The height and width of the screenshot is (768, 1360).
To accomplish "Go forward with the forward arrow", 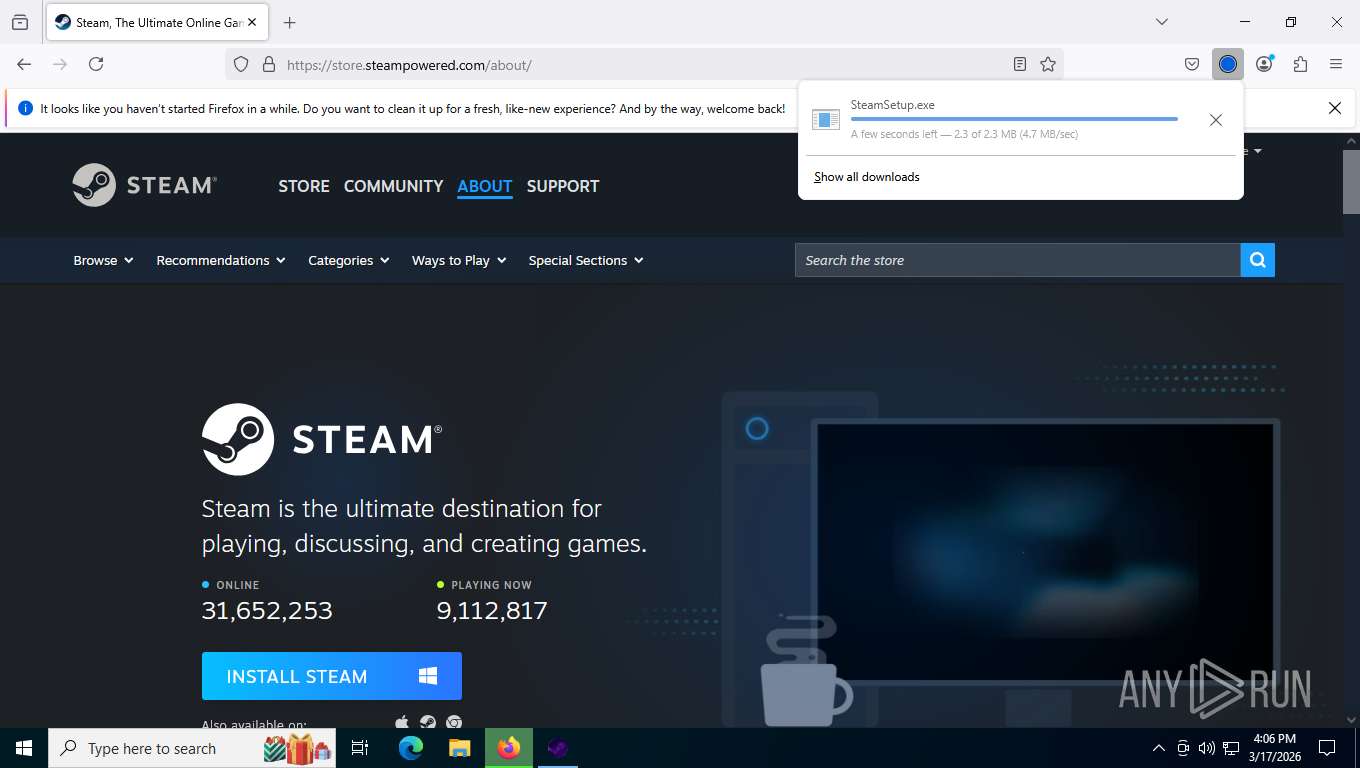I will (x=60, y=64).
